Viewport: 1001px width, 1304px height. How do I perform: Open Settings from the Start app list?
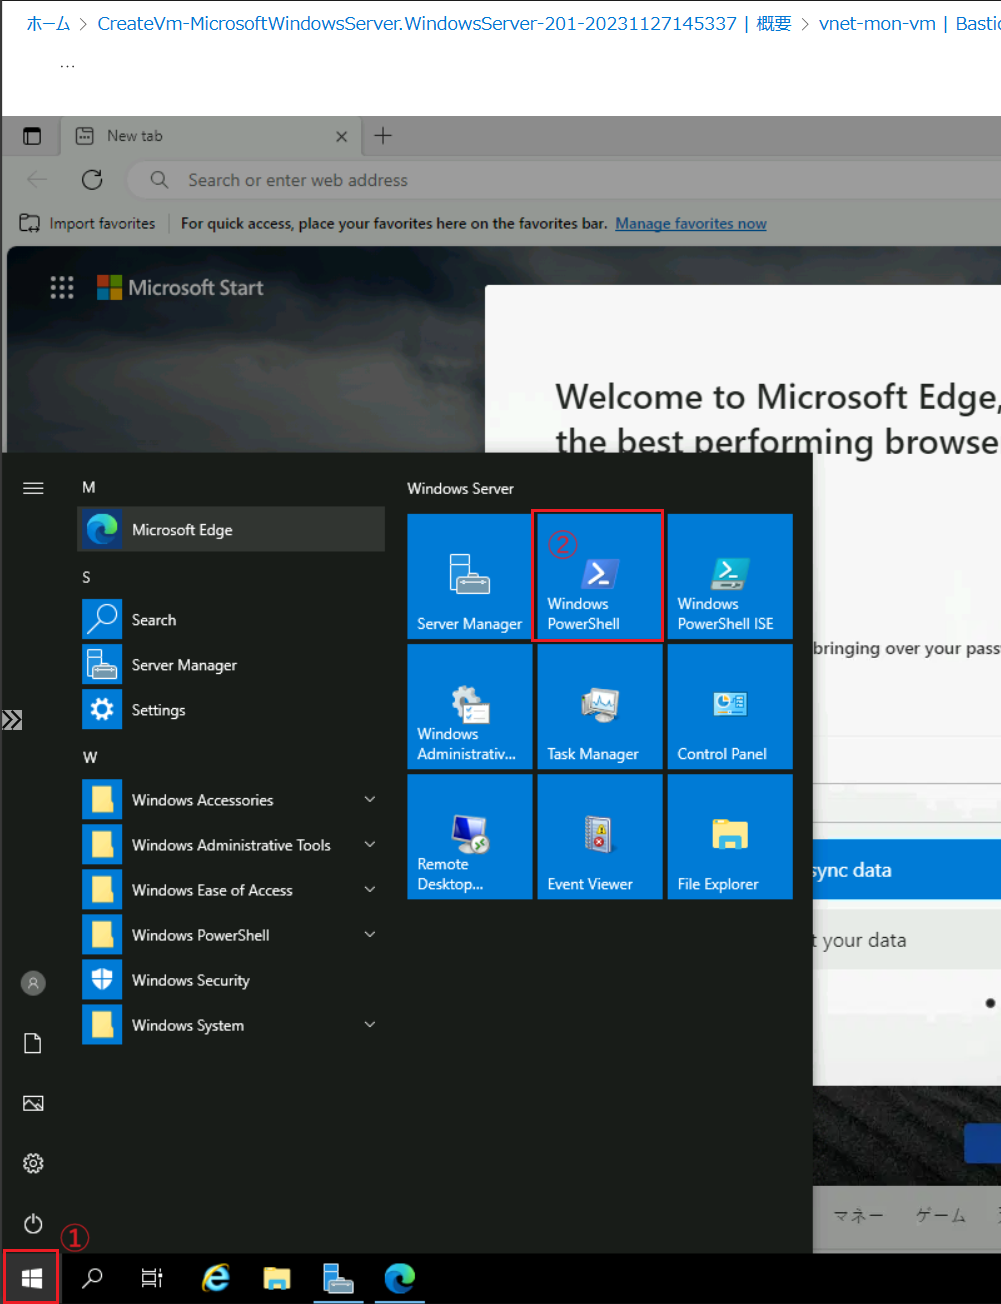[231, 710]
